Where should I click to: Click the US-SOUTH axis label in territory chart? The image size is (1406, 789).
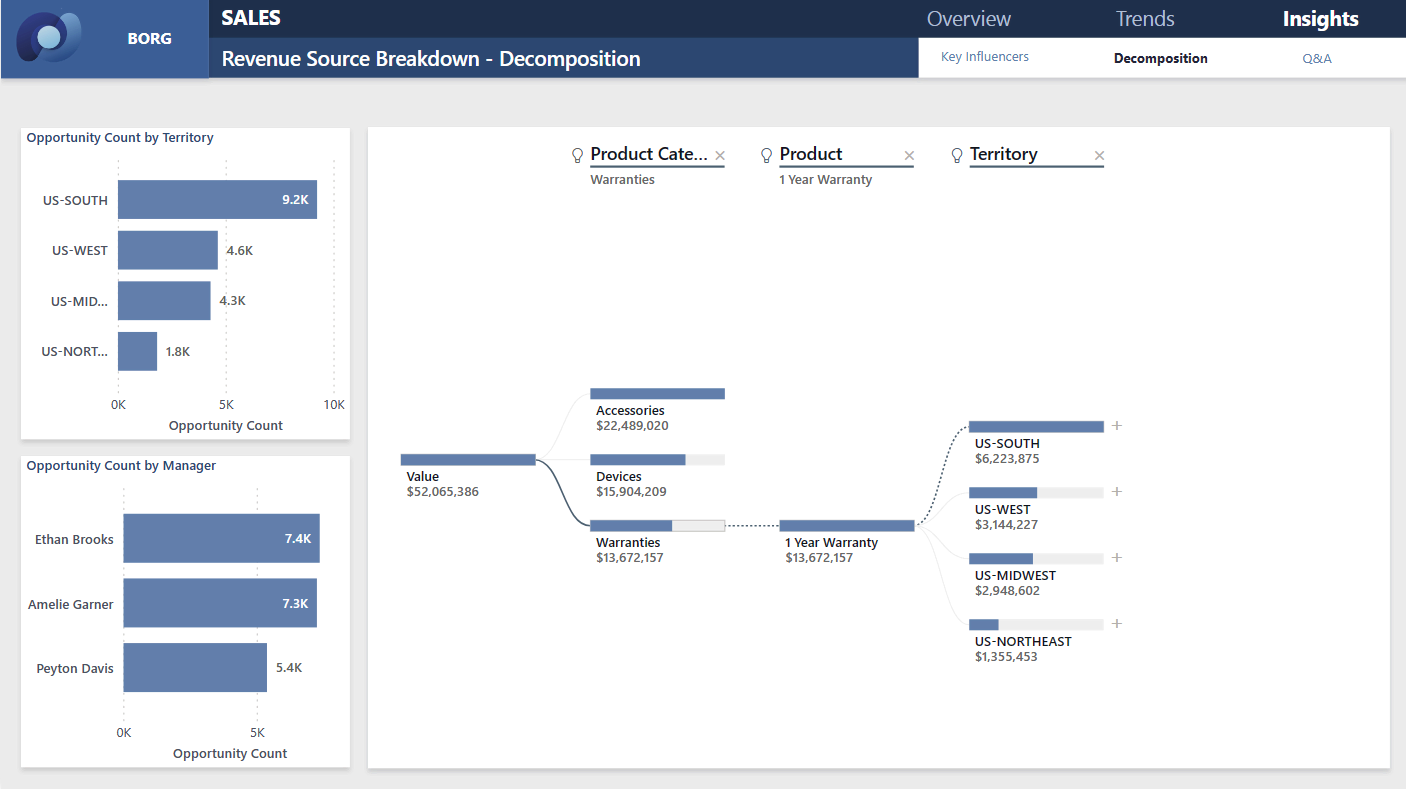[75, 200]
